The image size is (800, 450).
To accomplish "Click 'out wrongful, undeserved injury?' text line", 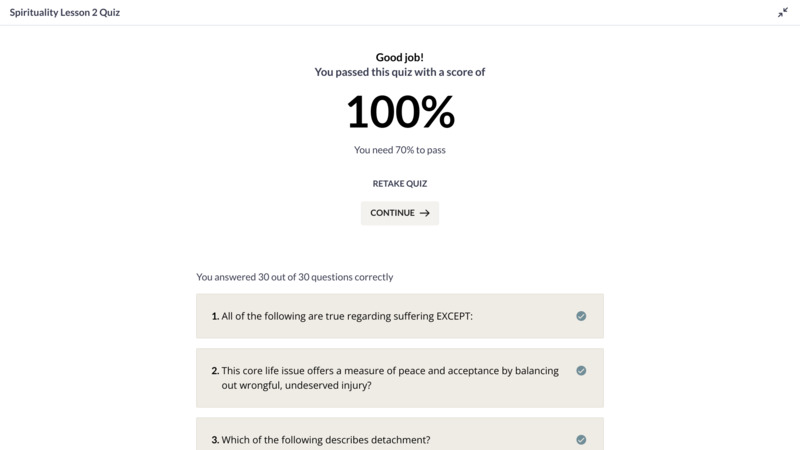I will [x=296, y=385].
